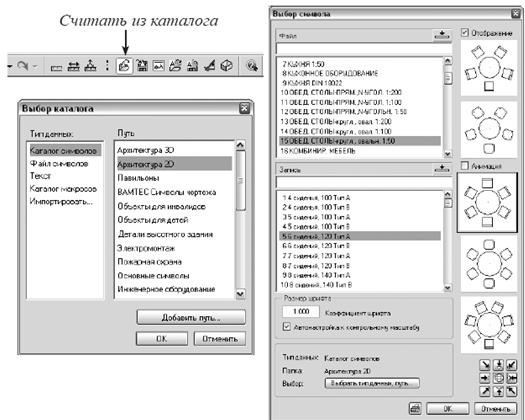The height and width of the screenshot is (420, 525).
Task: Select Объекты для детей path
Action: [153, 220]
